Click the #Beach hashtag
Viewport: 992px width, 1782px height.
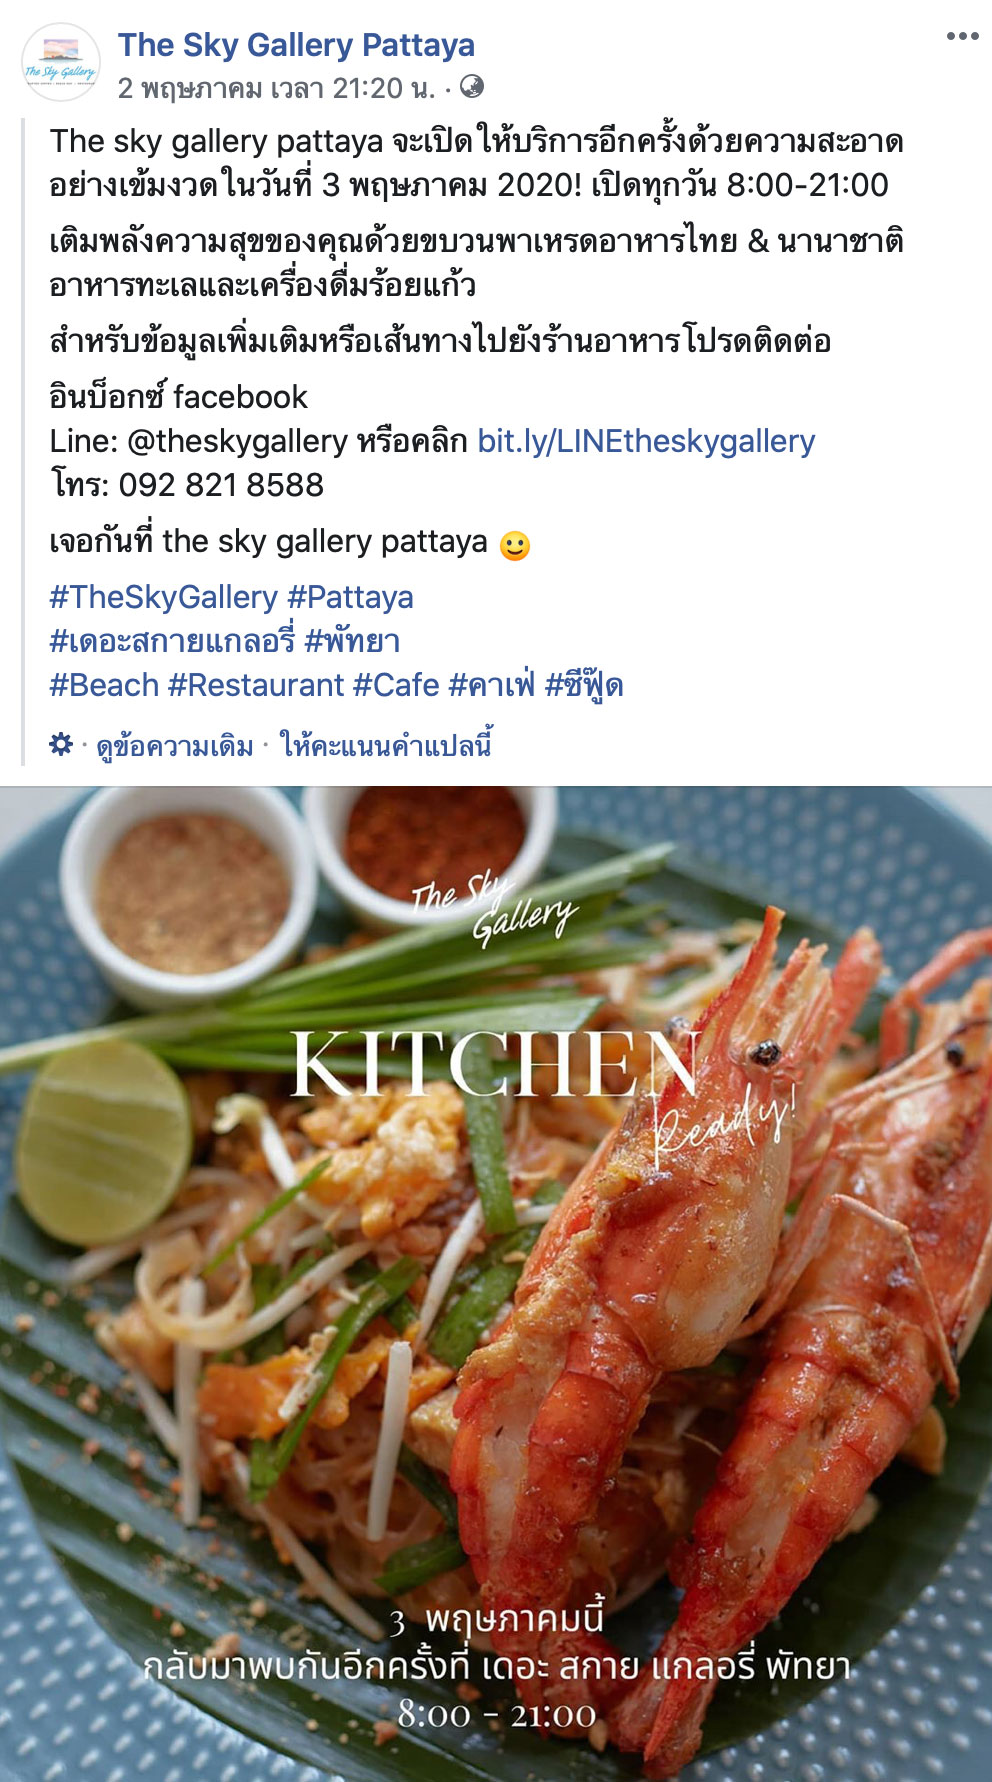click(104, 685)
